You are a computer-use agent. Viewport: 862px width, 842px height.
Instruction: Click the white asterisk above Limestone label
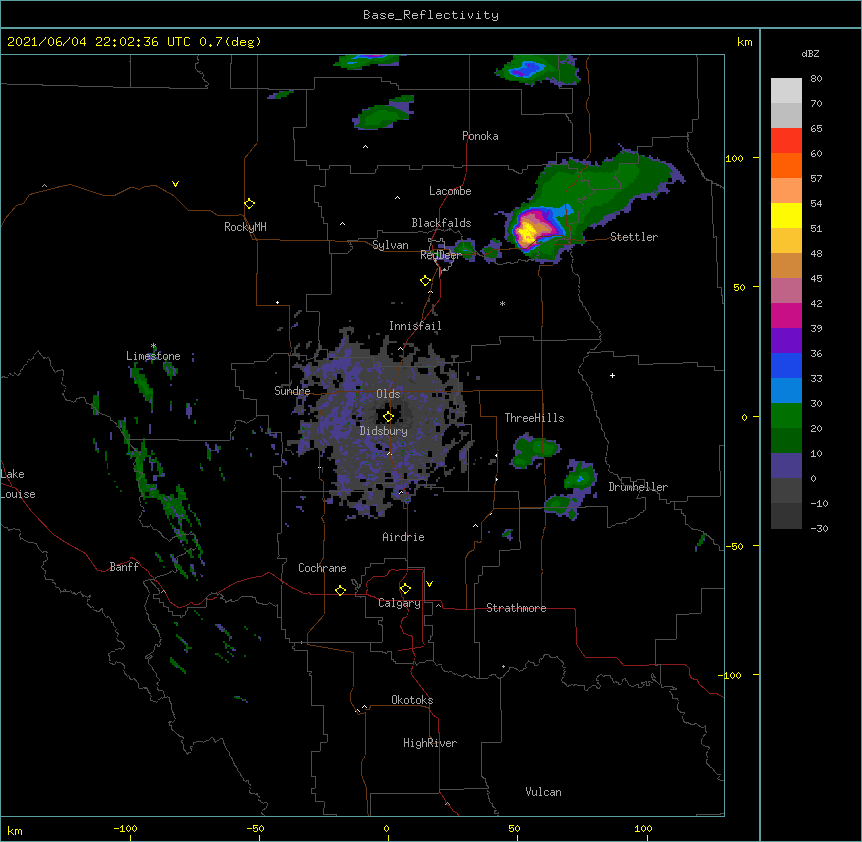click(x=153, y=346)
